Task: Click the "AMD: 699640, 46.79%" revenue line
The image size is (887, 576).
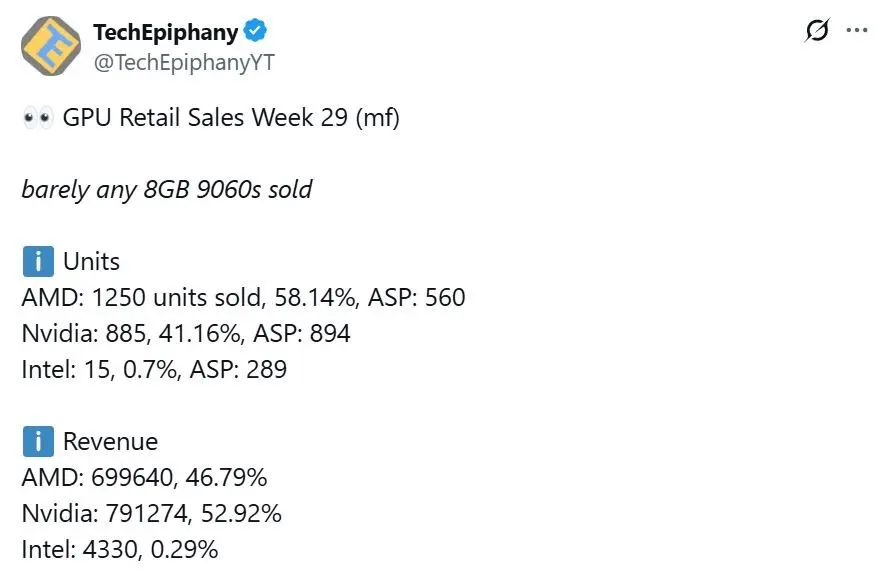Action: [144, 478]
